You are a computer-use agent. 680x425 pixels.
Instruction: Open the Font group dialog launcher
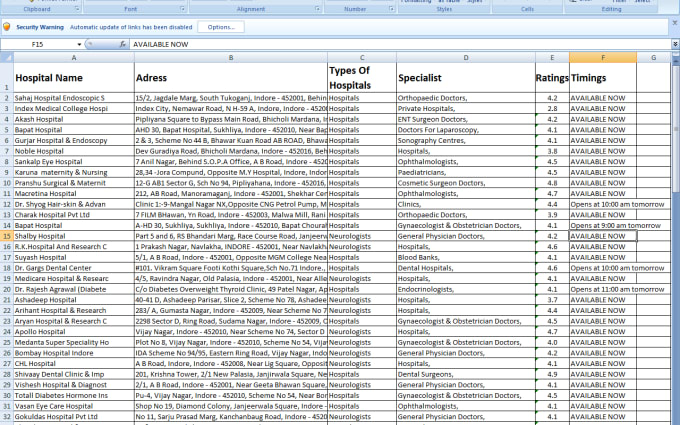(183, 9)
